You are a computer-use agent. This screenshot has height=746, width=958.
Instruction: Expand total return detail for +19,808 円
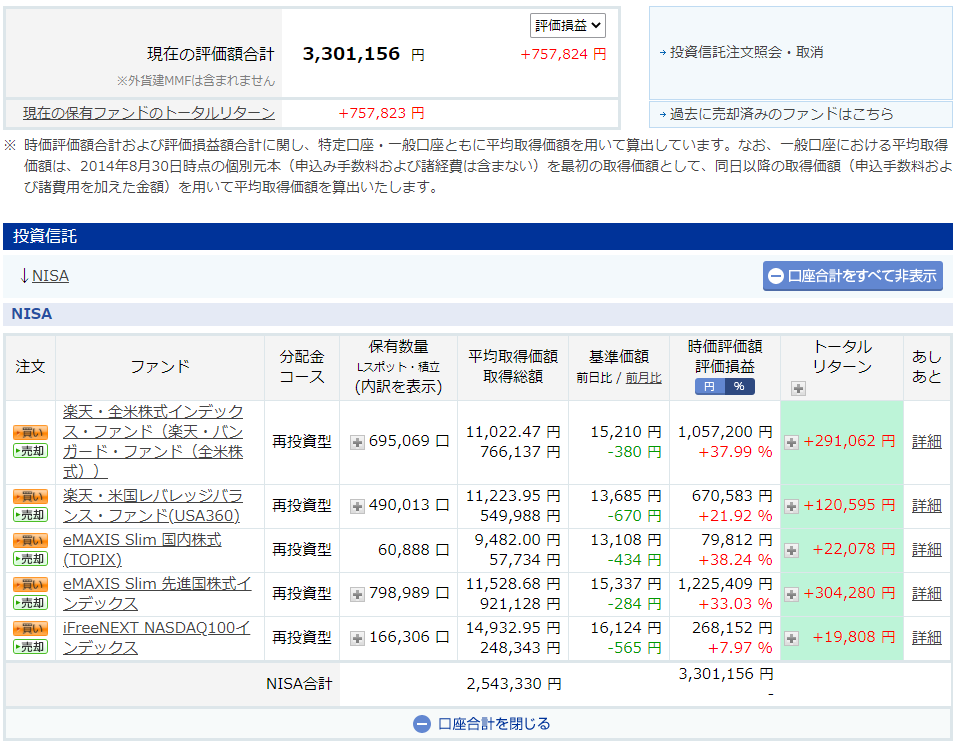(791, 638)
